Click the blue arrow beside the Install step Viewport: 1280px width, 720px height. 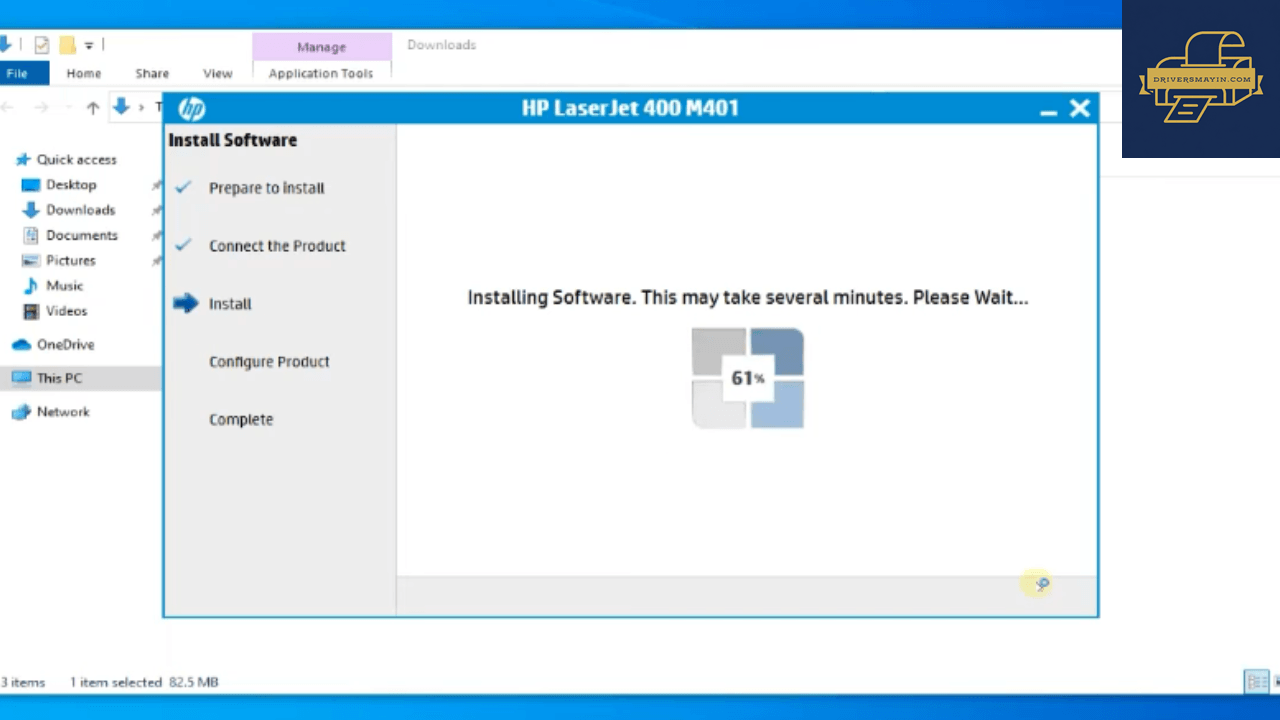tap(185, 303)
